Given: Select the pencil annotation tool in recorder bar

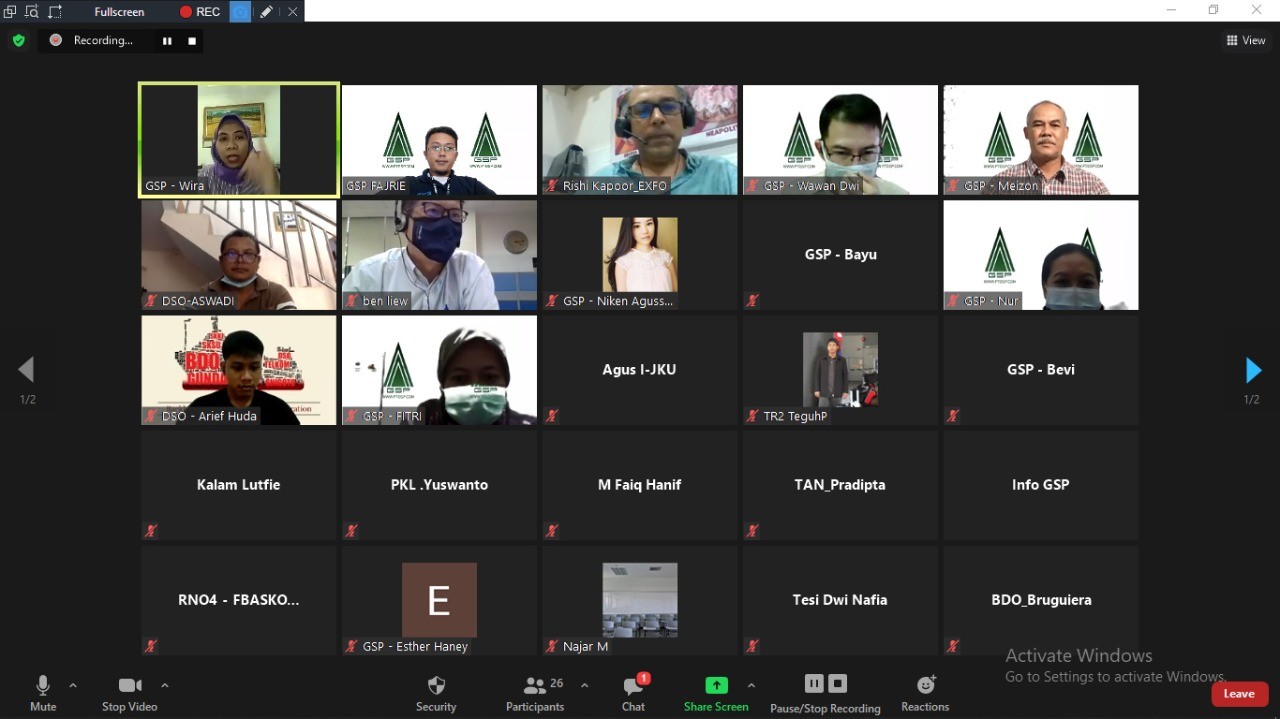Looking at the screenshot, I should [x=266, y=12].
